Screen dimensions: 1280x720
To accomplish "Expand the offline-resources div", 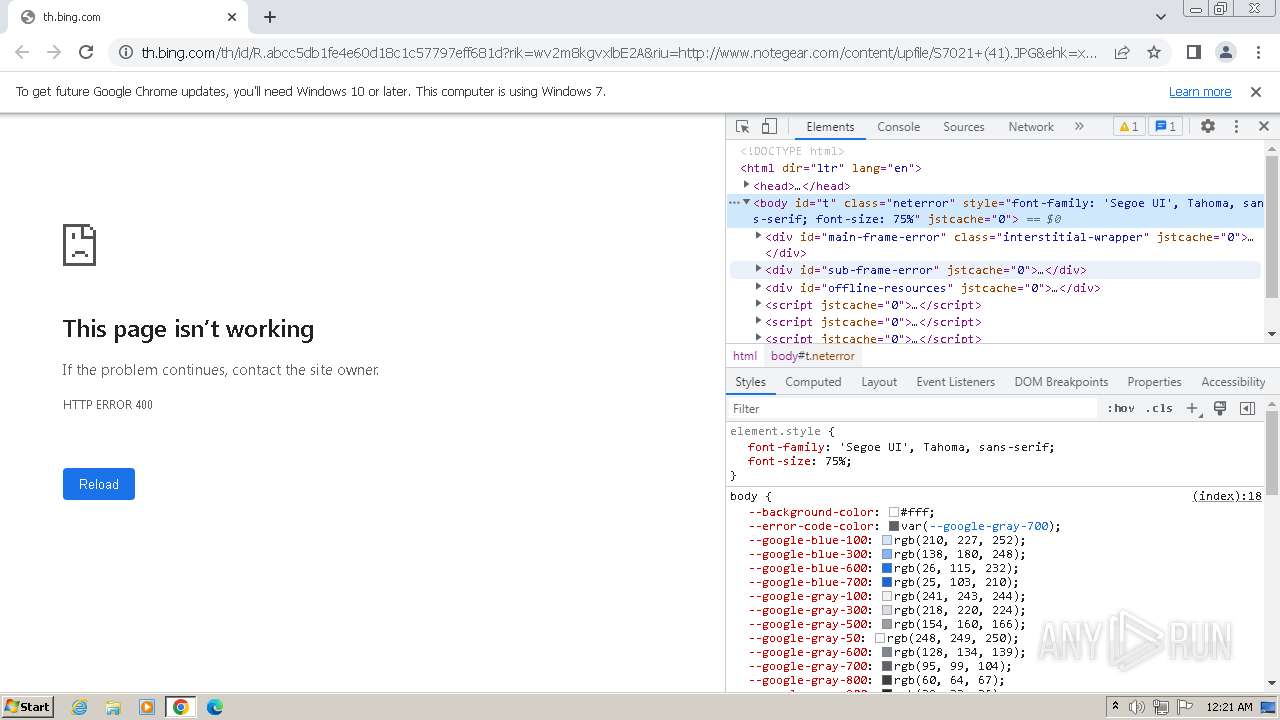I will point(758,287).
